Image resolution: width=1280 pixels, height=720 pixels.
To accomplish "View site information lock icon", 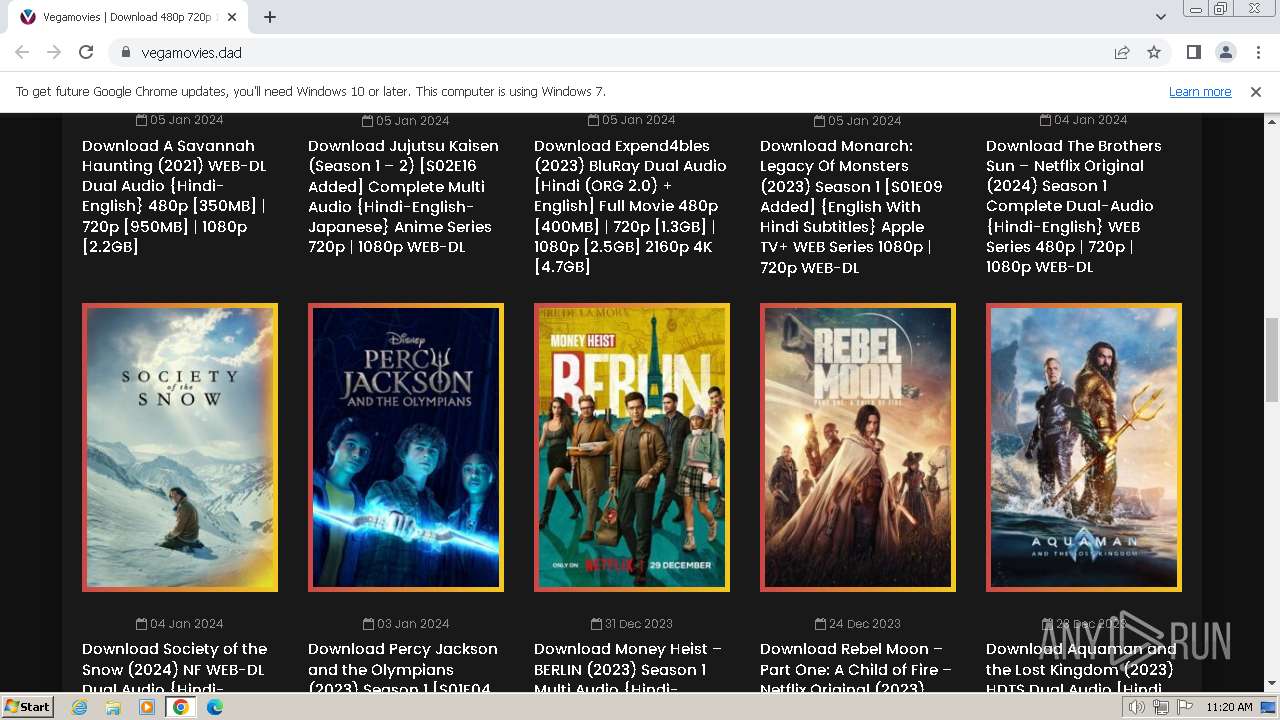I will pyautogui.click(x=125, y=52).
